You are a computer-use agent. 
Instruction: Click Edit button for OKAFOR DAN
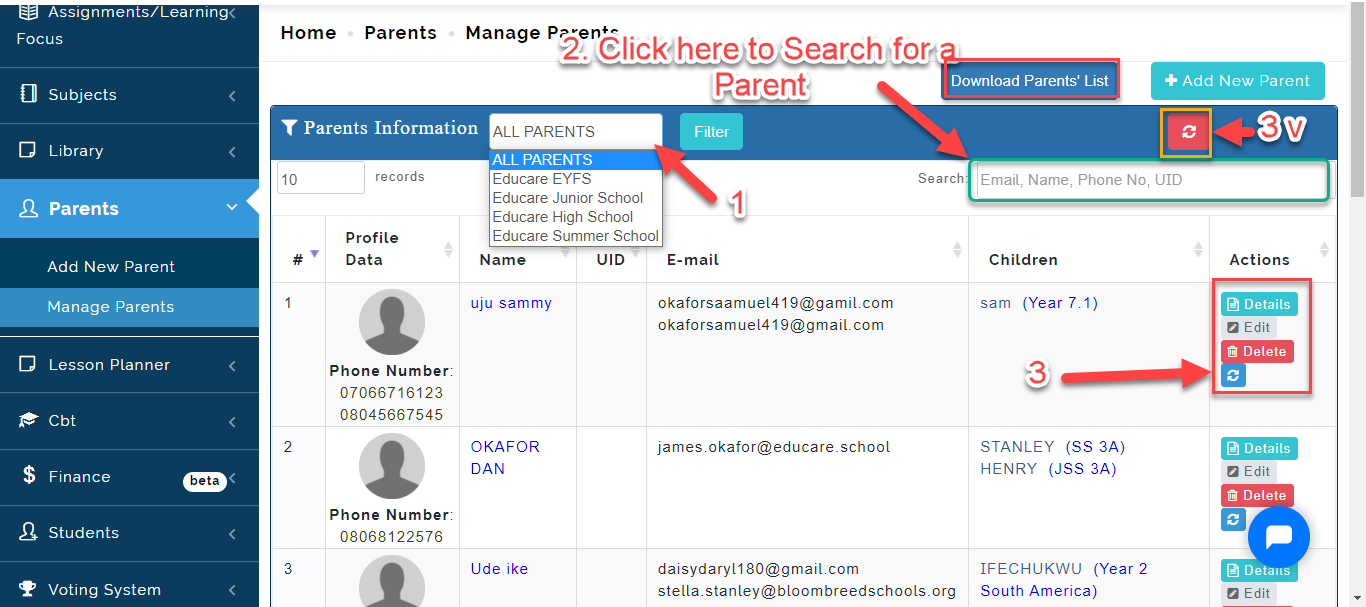tap(1248, 471)
